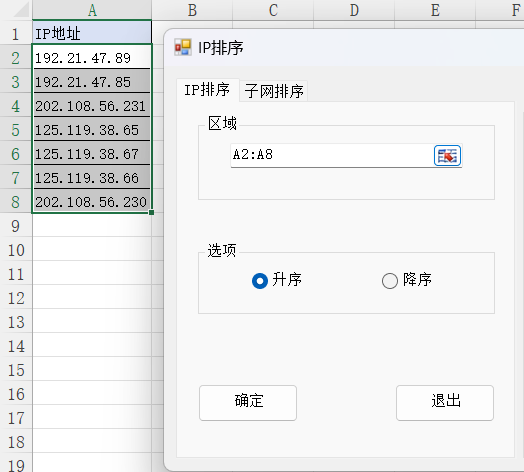Select the 升序 radio button
The width and height of the screenshot is (524, 472).
pos(260,280)
